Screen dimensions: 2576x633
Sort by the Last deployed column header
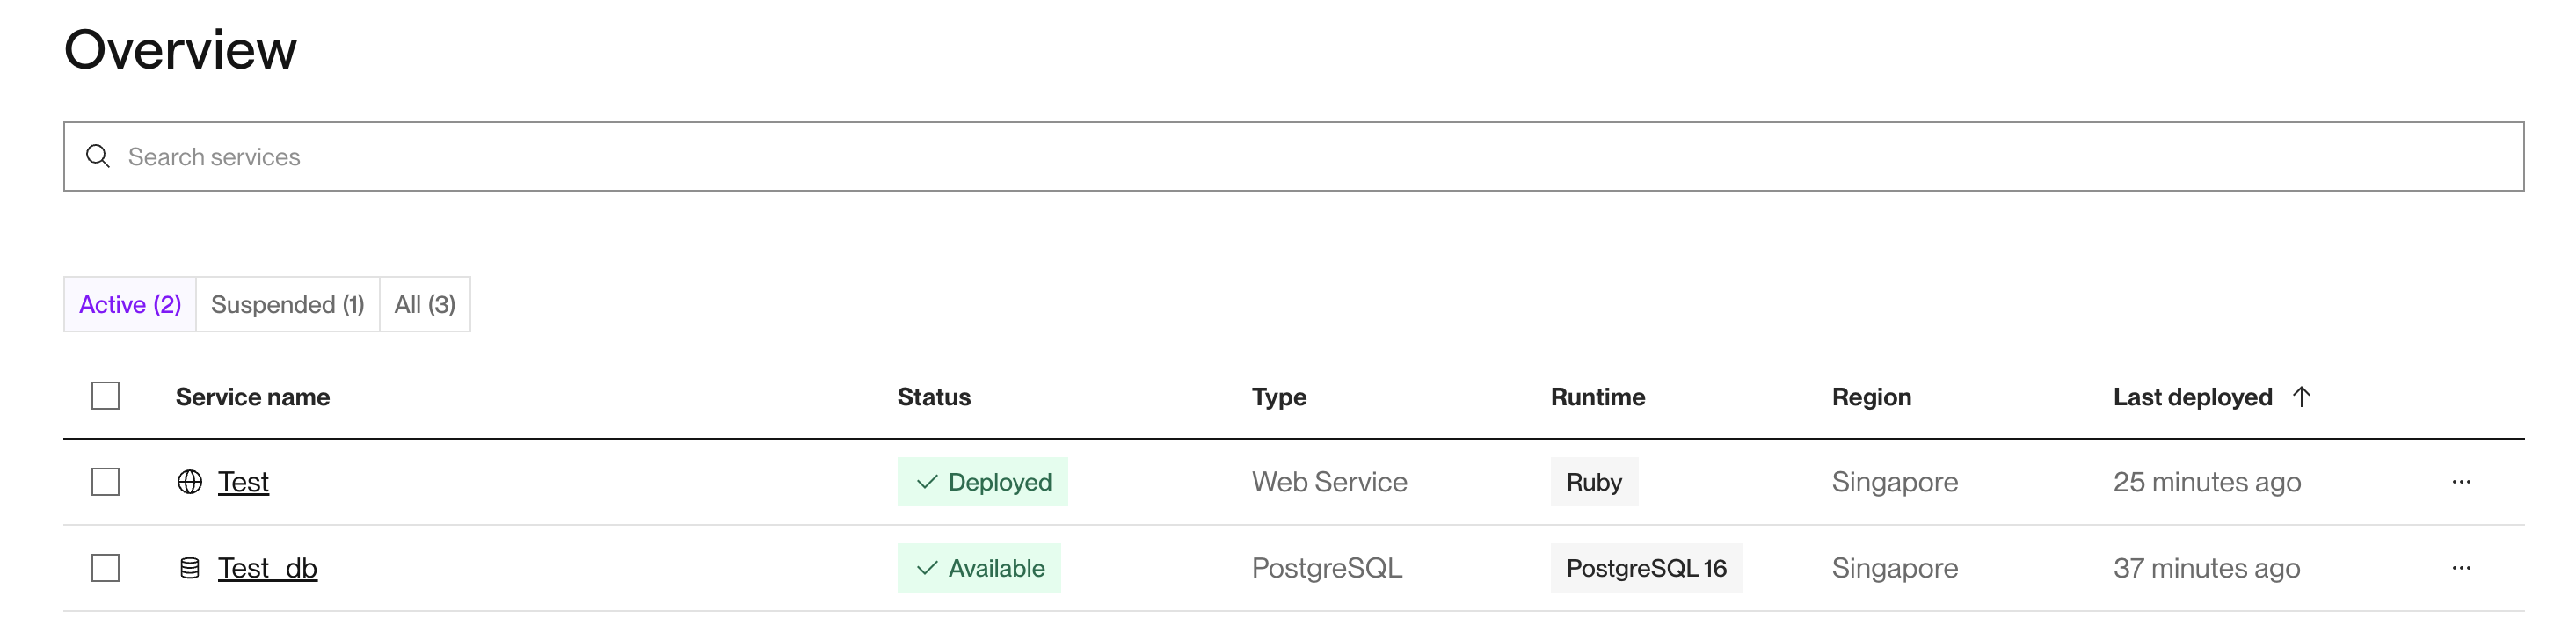2192,397
